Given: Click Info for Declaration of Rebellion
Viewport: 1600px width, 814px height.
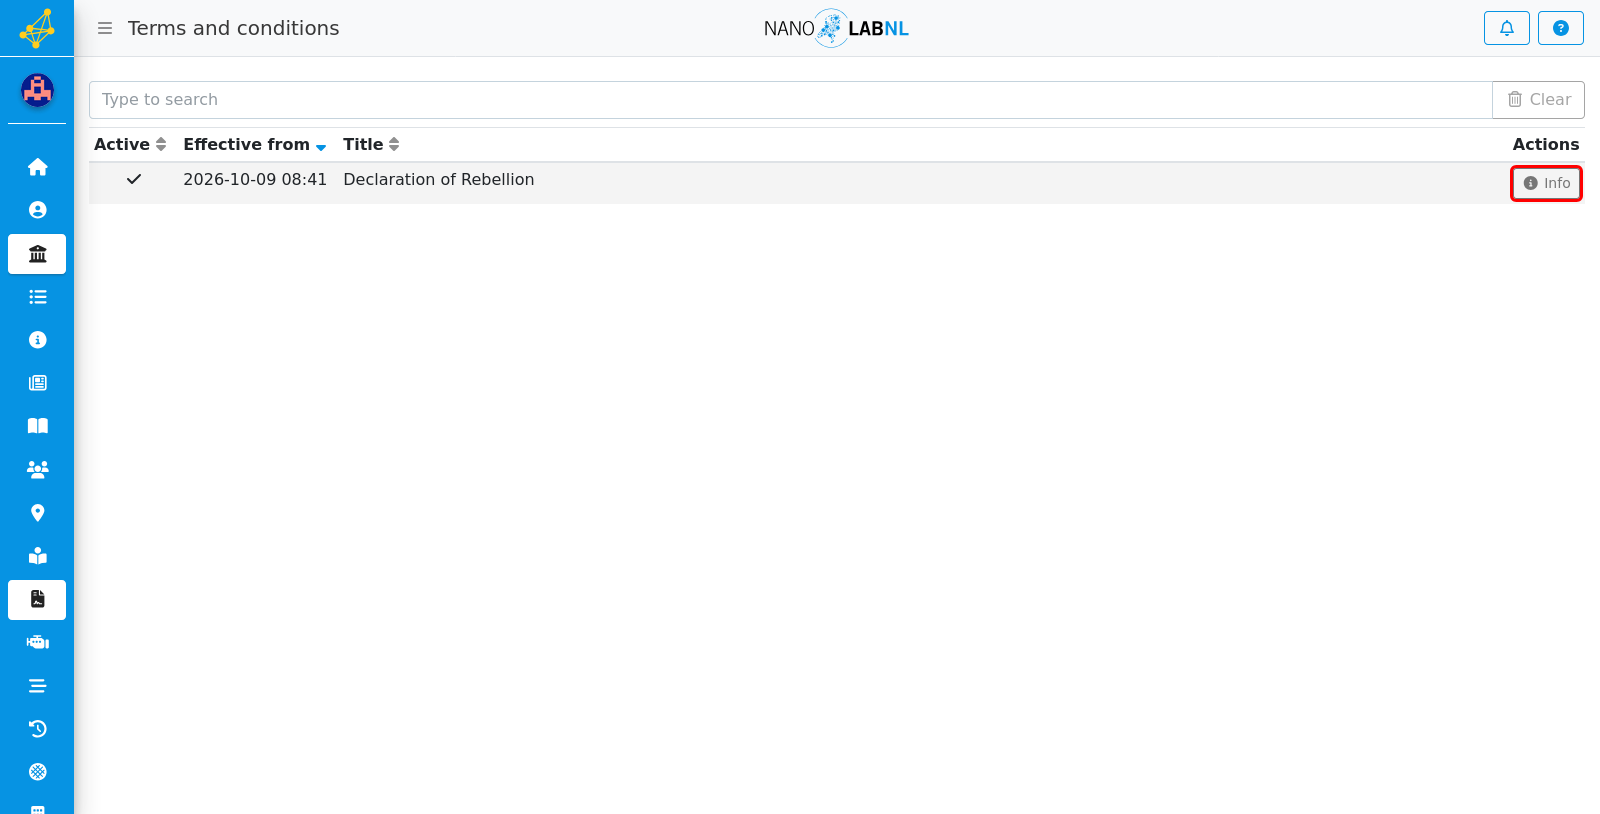Looking at the screenshot, I should click(x=1546, y=183).
